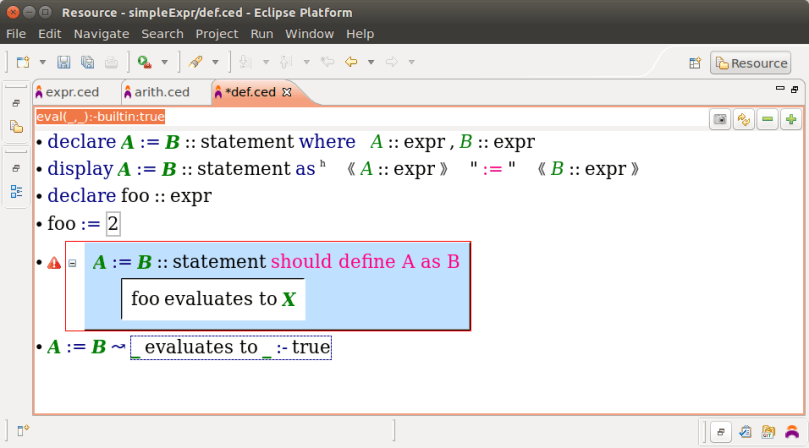This screenshot has width=809, height=448.
Task: Switch to the arith.ced tab
Action: 155,92
